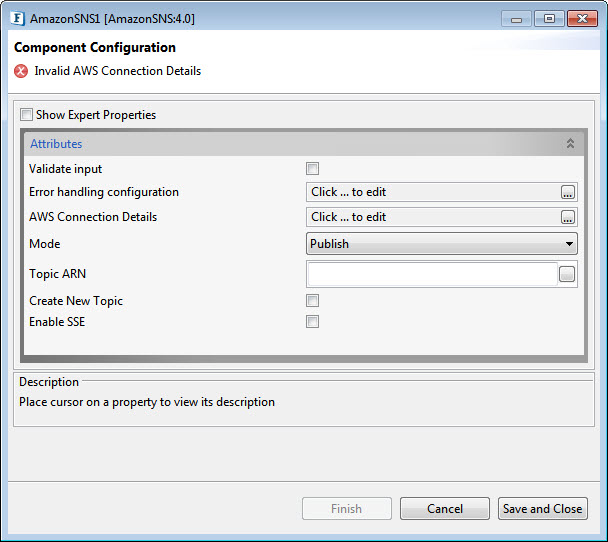Select the Validate input label
This screenshot has height=542, width=608.
[66, 169]
